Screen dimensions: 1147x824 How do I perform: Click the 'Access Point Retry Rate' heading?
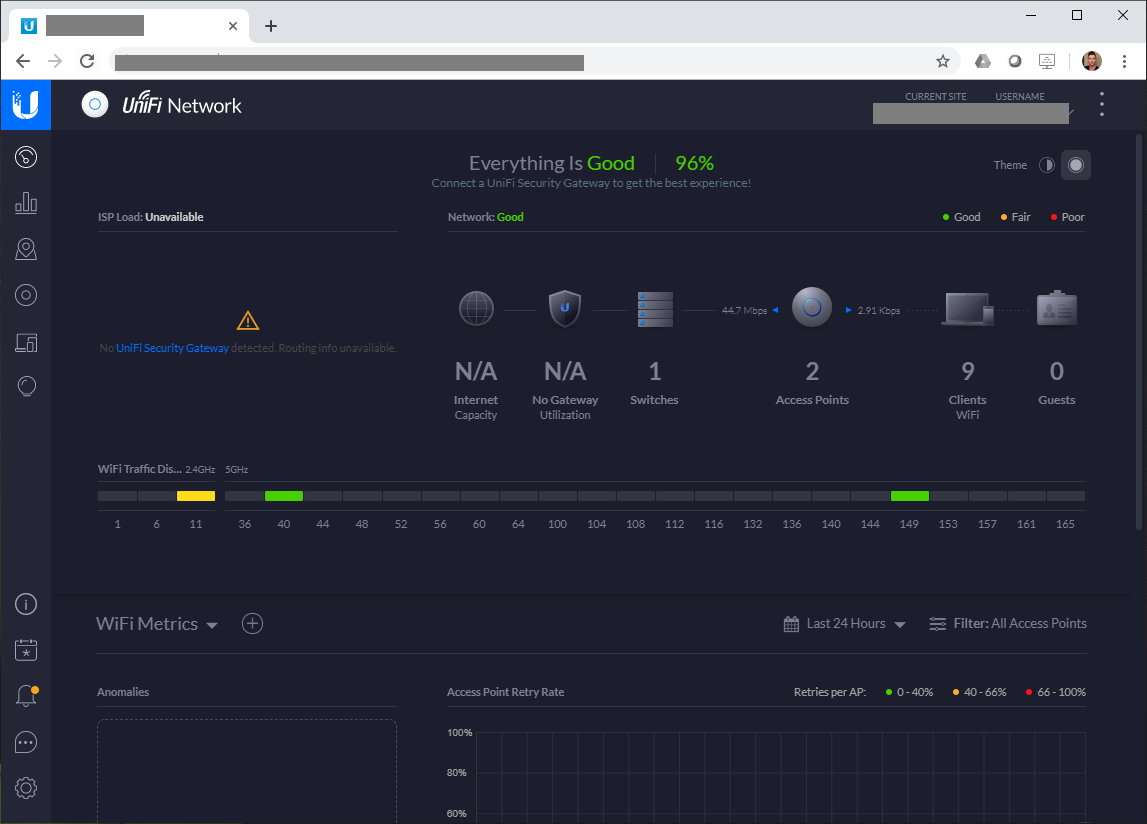click(505, 692)
